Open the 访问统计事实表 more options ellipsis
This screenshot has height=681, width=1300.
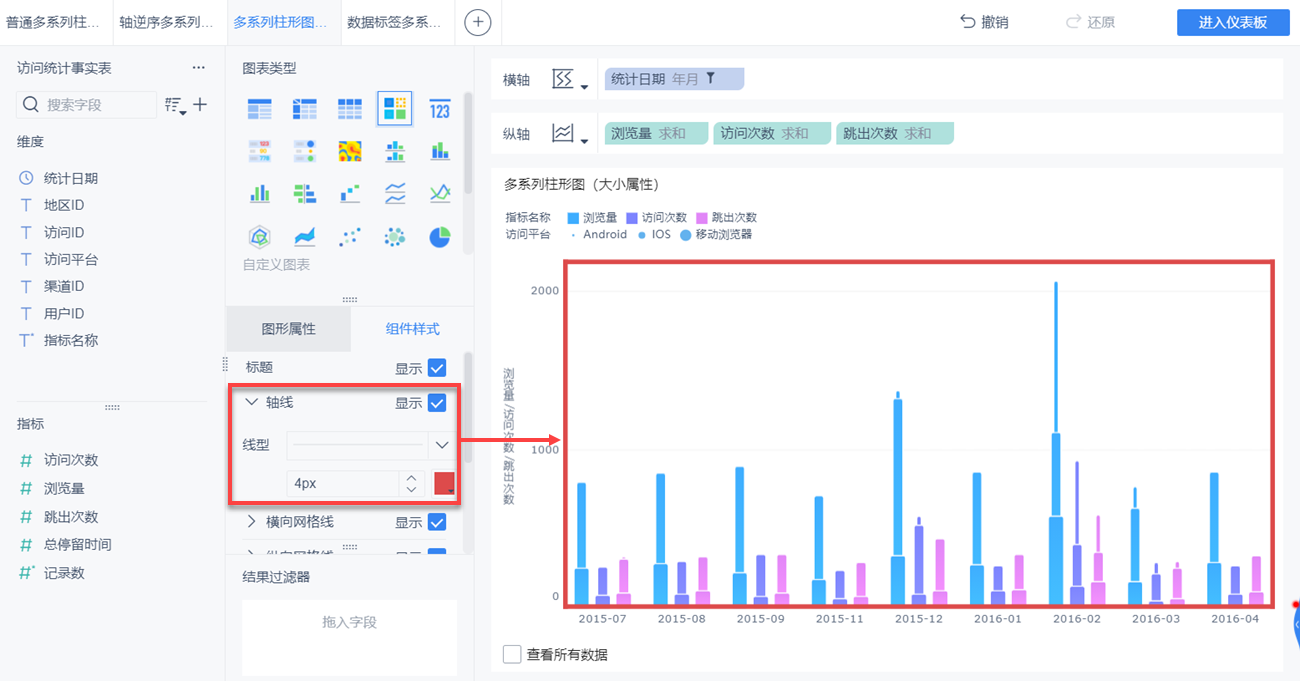[x=198, y=68]
